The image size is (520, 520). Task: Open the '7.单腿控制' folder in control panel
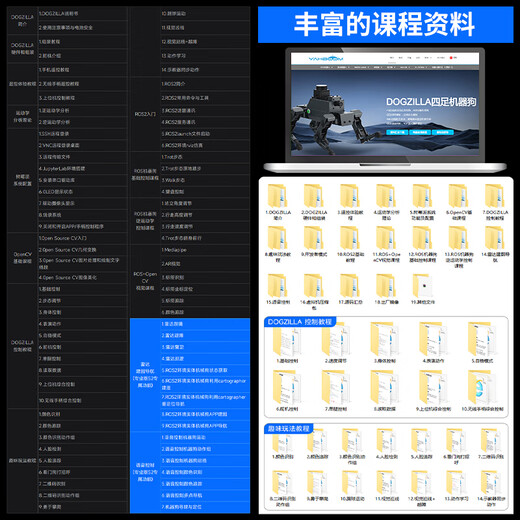(x=336, y=388)
